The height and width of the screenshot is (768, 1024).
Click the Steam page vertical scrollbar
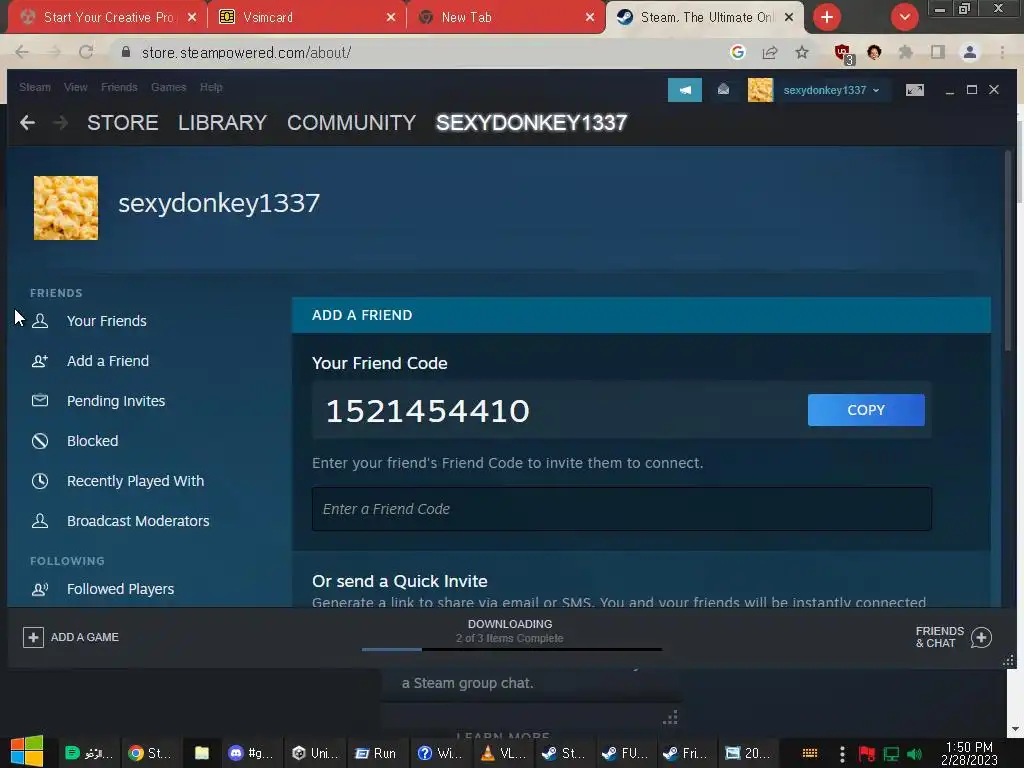tap(1008, 251)
